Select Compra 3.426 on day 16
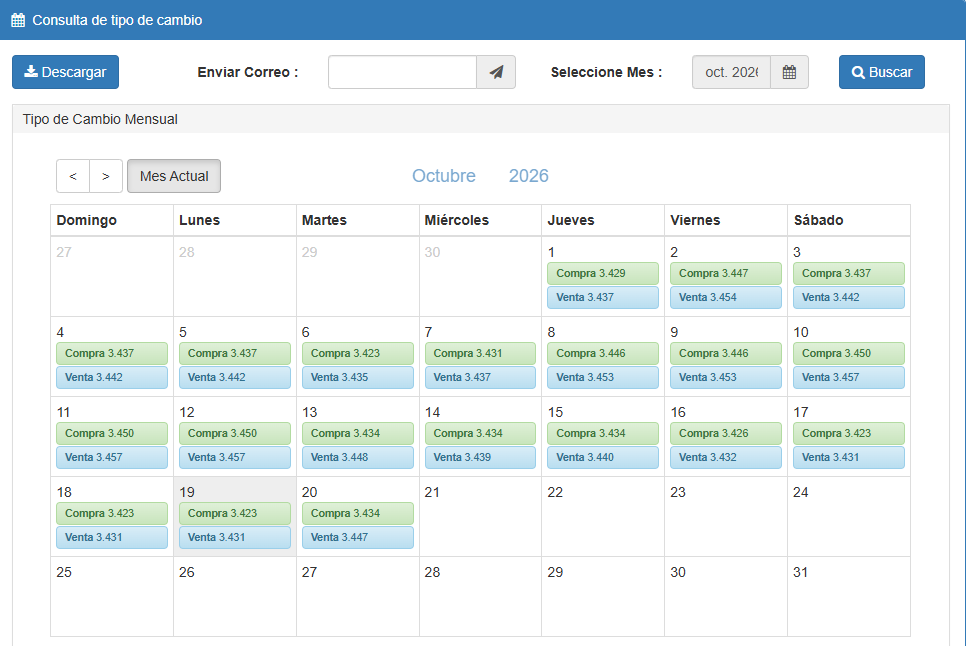966x646 pixels. (726, 434)
